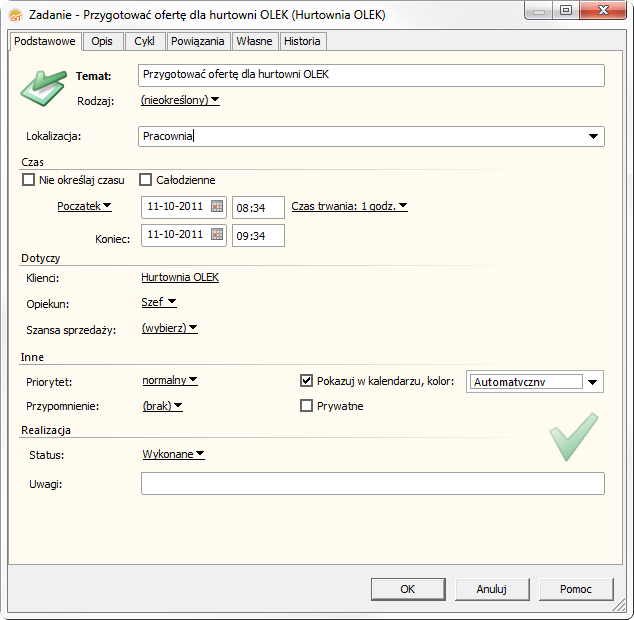Click into the Uwagi text field

tap(372, 484)
